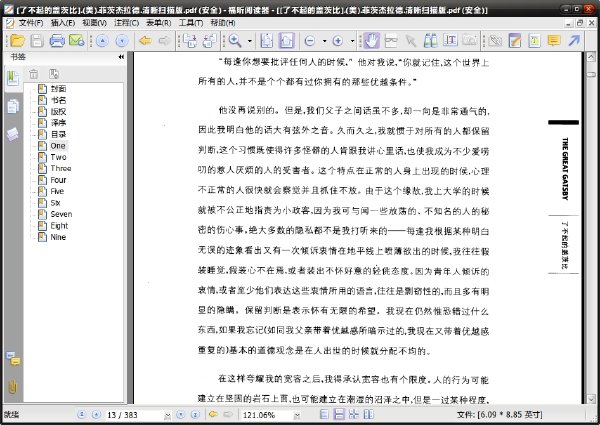Select the blue arrow drawing tool

[574, 40]
